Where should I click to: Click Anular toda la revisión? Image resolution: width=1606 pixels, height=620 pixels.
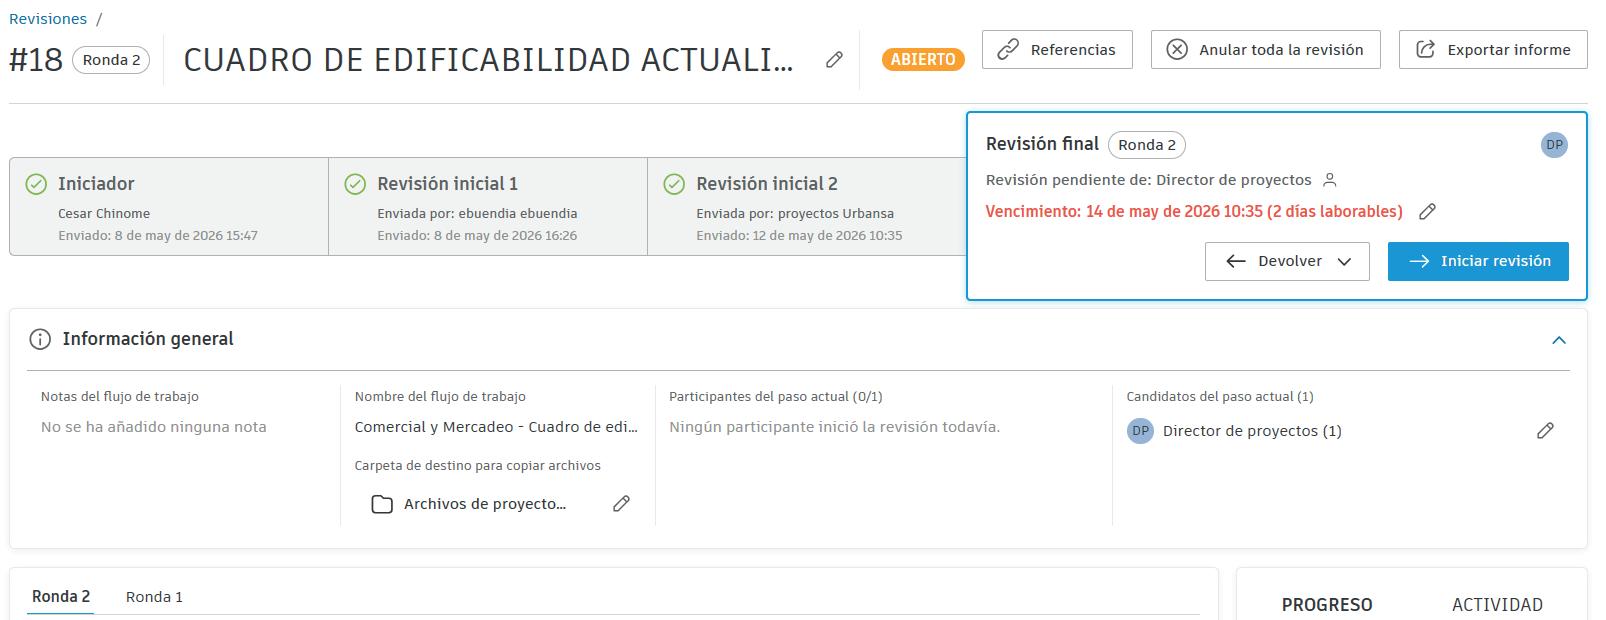[1265, 49]
